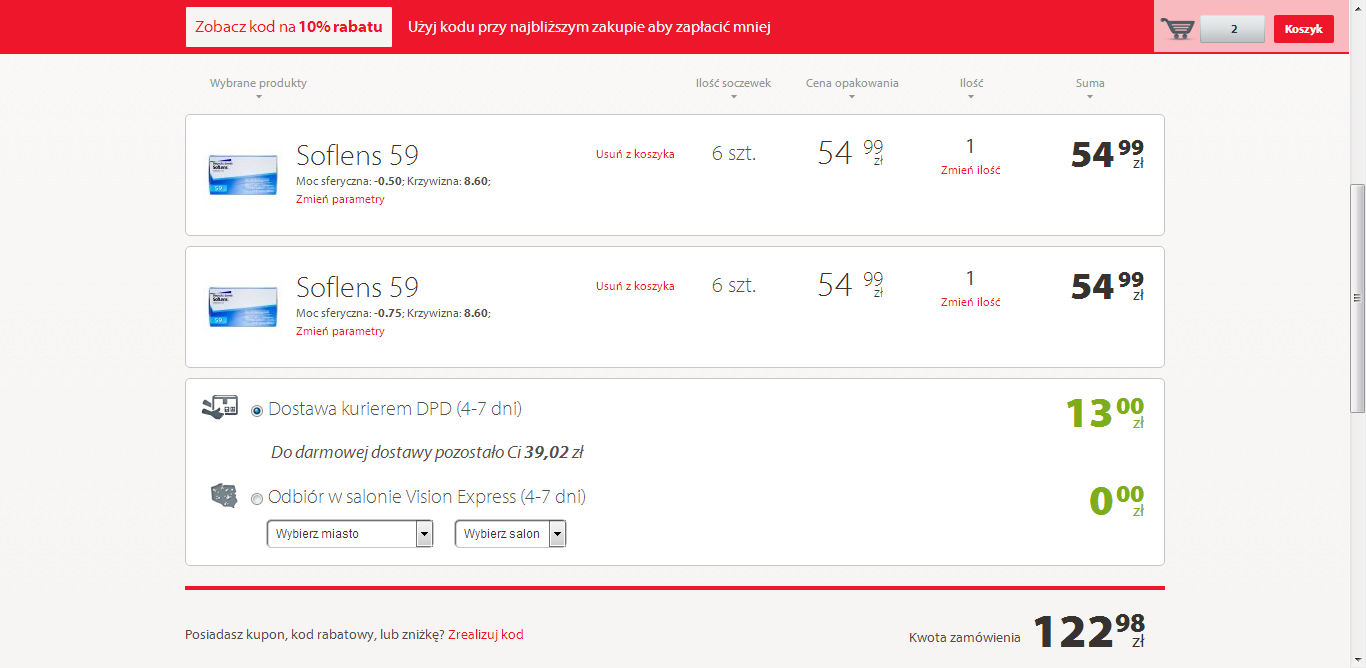Click the Zrealizuj kod discount link
Screen dimensions: 1366x668
coord(485,634)
